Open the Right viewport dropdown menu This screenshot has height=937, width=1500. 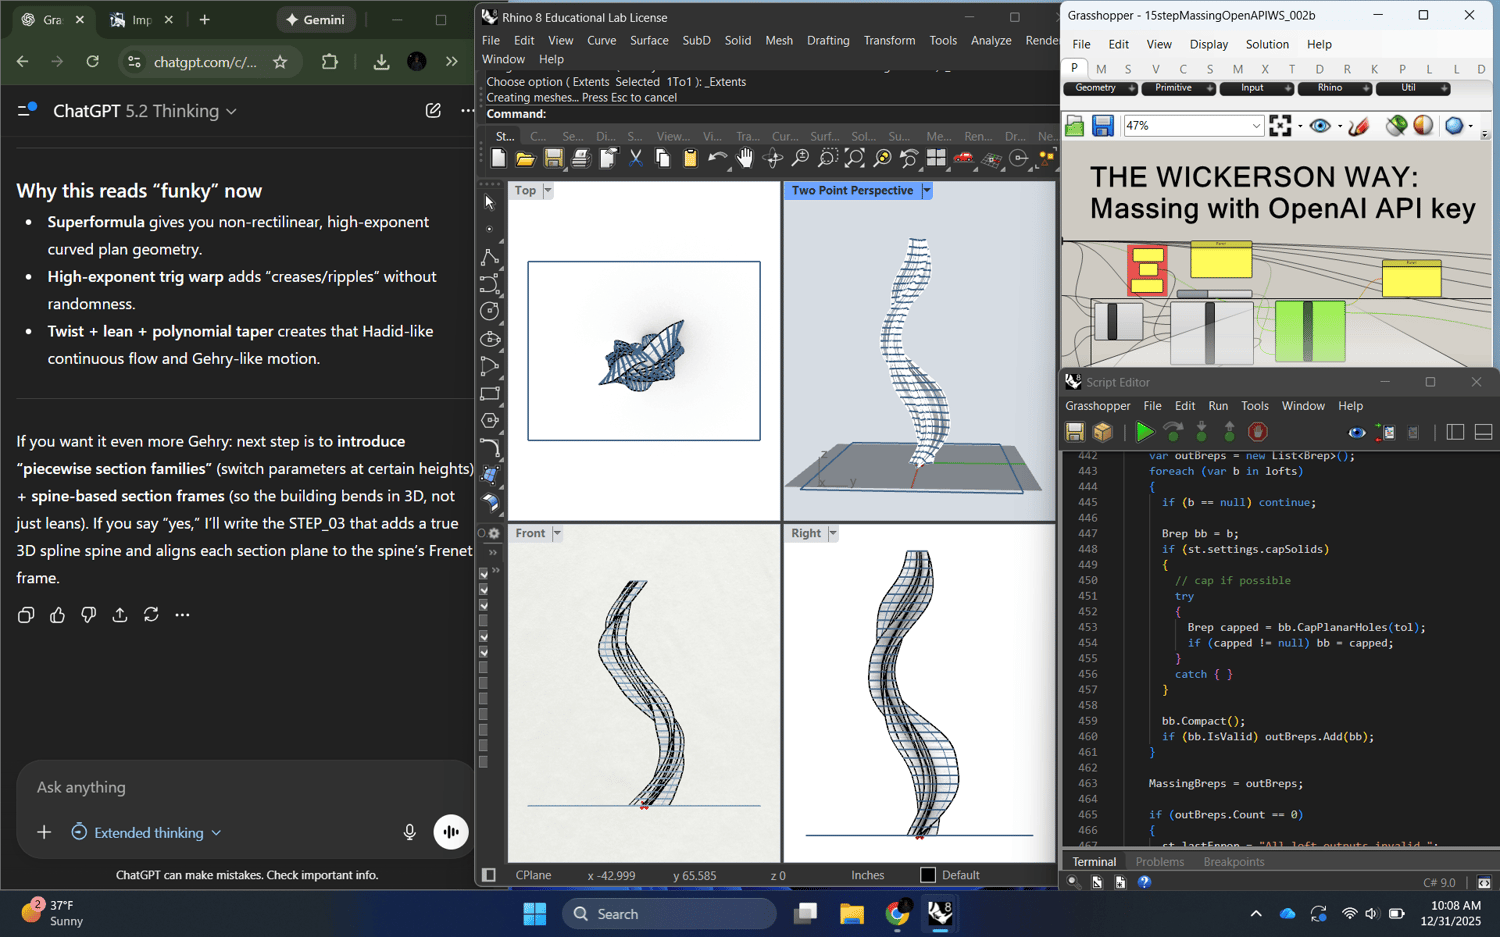pyautogui.click(x=832, y=534)
